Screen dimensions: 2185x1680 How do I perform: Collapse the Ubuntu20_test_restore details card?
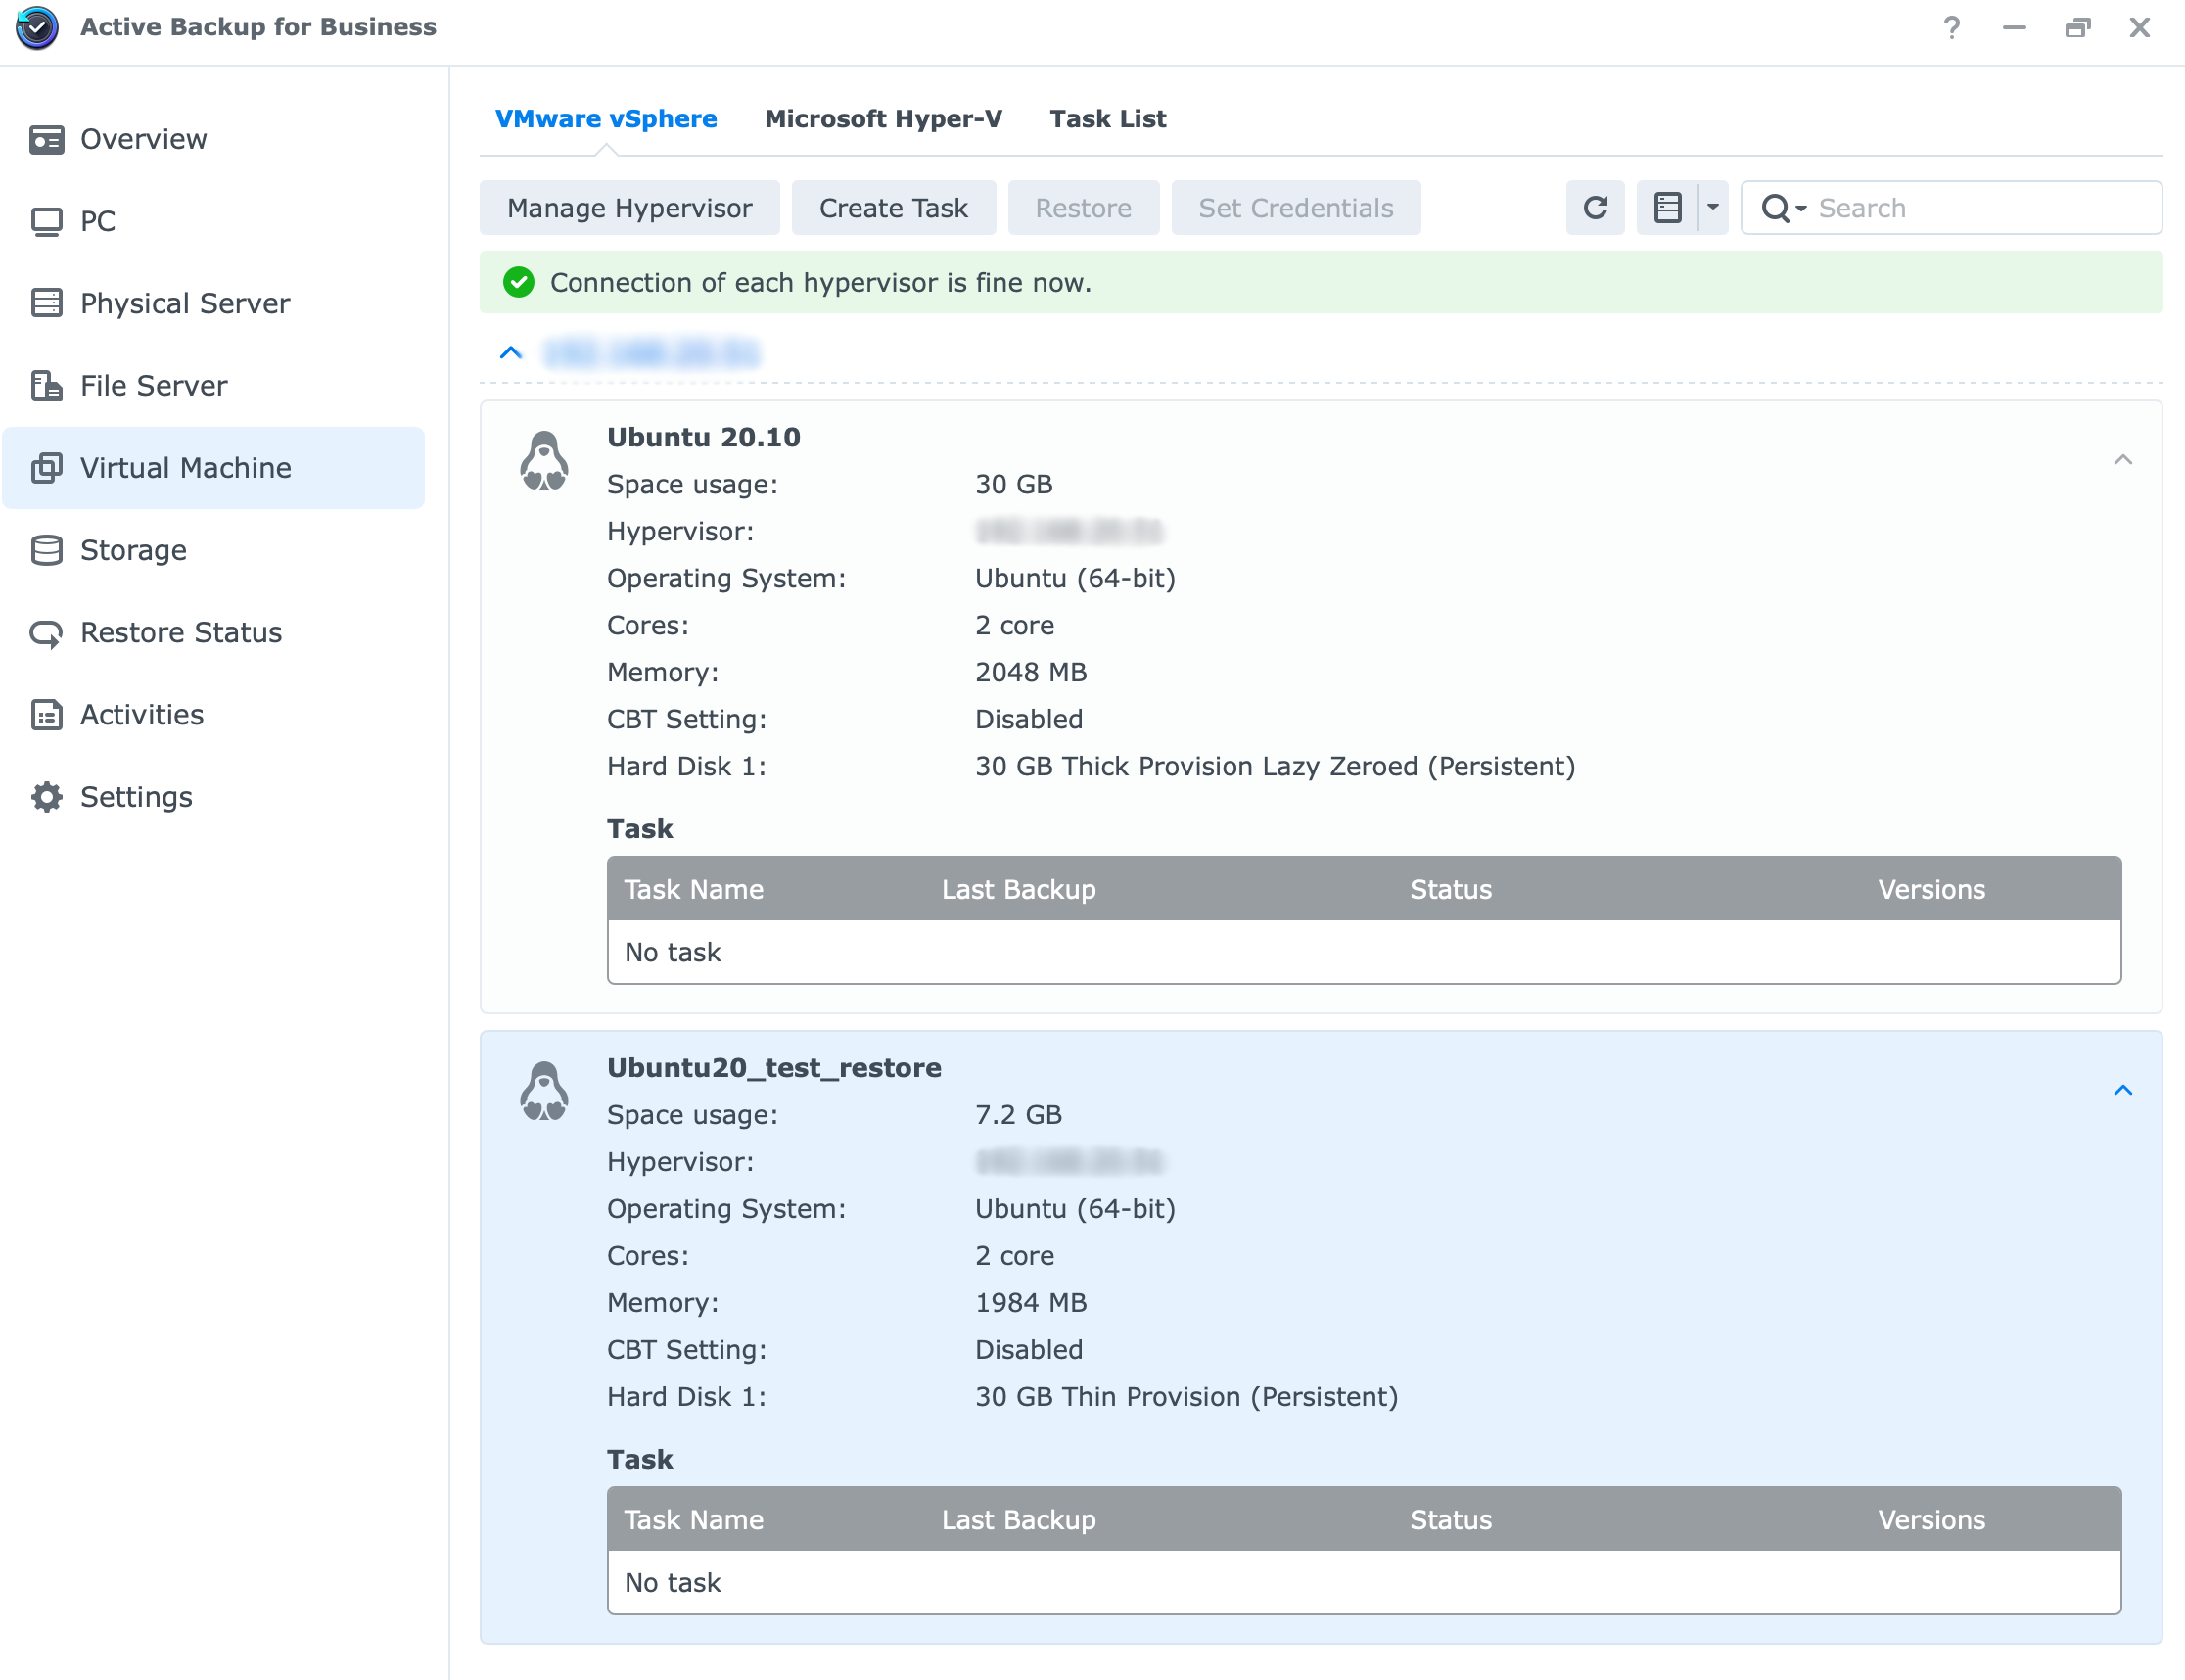pyautogui.click(x=2123, y=1090)
